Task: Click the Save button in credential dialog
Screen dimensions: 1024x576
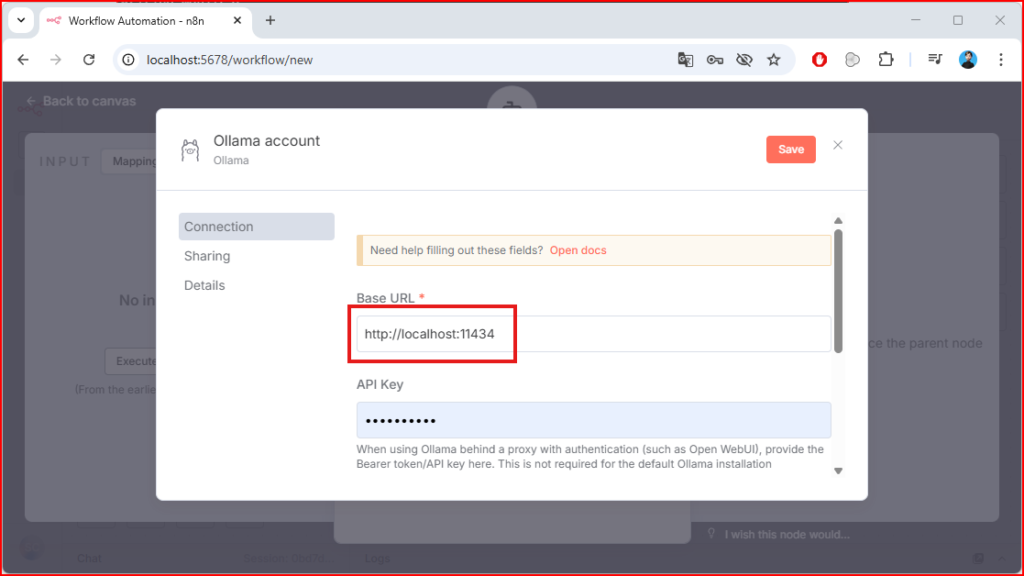Action: click(x=790, y=149)
